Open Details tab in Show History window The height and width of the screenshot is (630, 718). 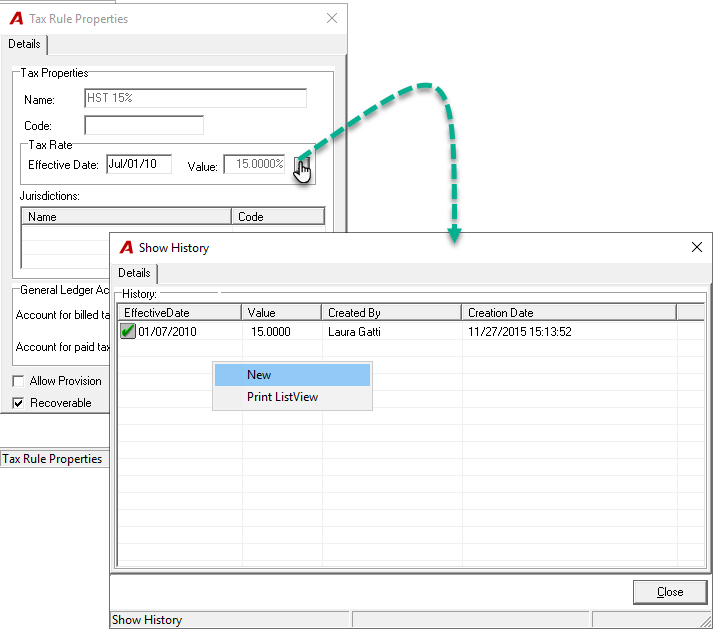click(134, 273)
